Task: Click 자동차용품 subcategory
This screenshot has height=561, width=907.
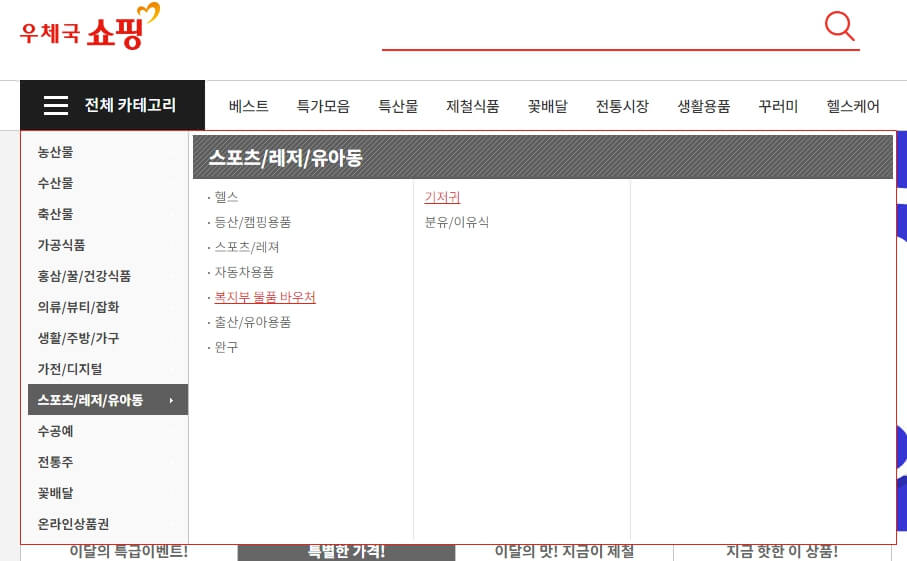Action: click(244, 272)
